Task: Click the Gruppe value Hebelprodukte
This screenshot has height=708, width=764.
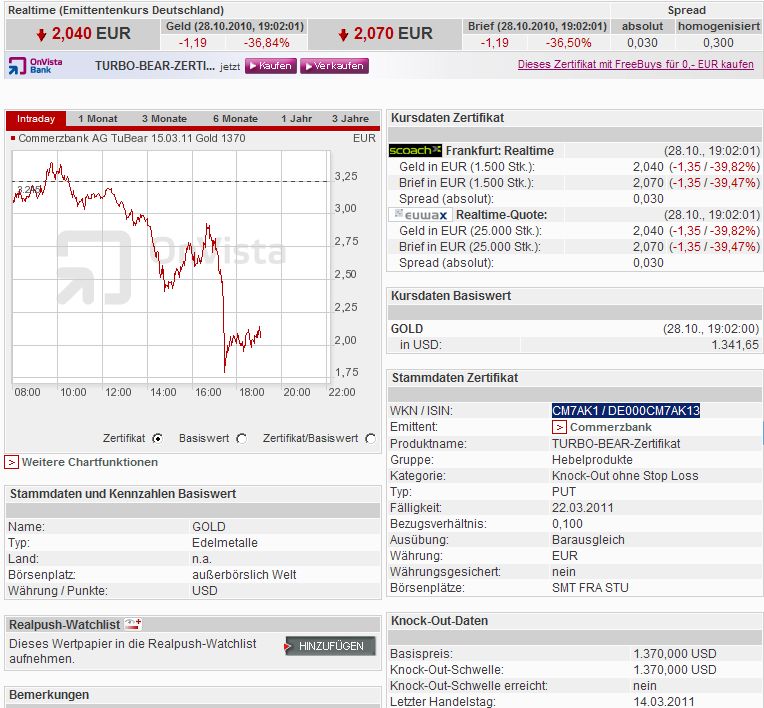Action: click(x=592, y=459)
